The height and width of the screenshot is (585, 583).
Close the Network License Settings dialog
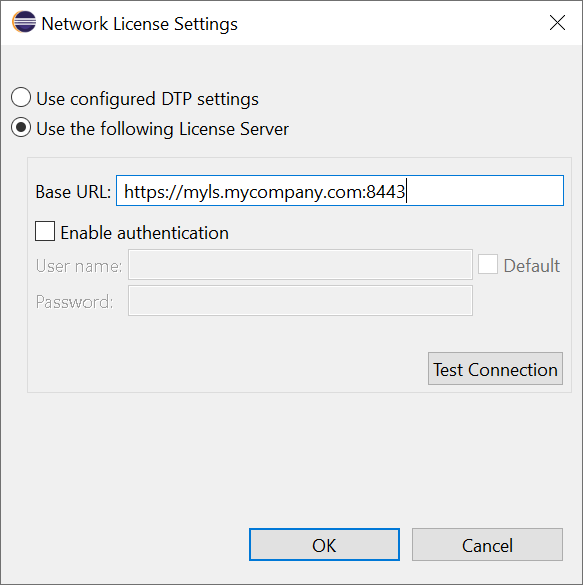coord(557,23)
